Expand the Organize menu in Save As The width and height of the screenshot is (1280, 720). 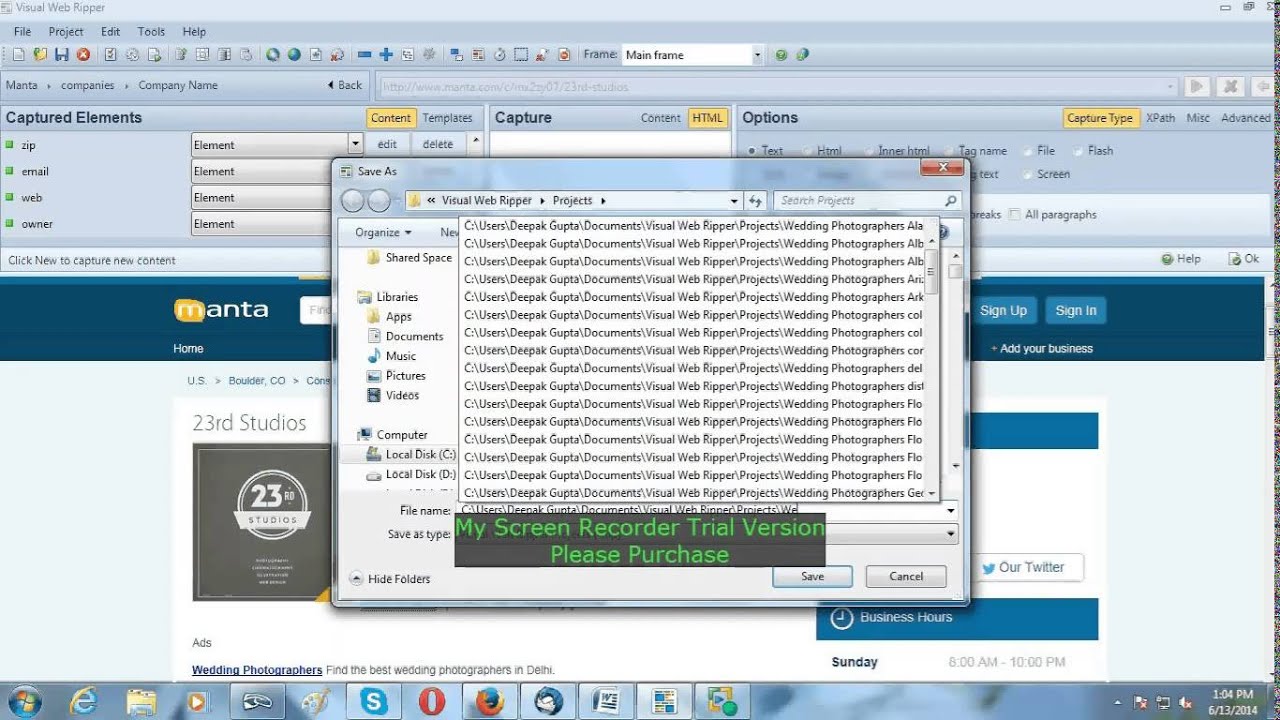[383, 232]
